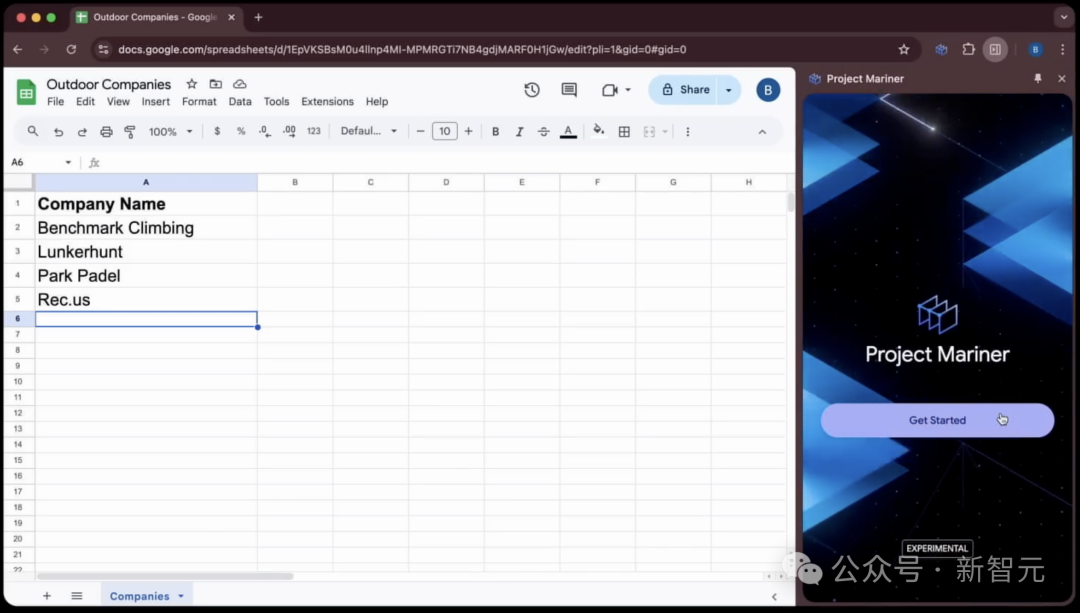This screenshot has width=1080, height=613.
Task: Open version history clock icon
Action: [x=532, y=90]
